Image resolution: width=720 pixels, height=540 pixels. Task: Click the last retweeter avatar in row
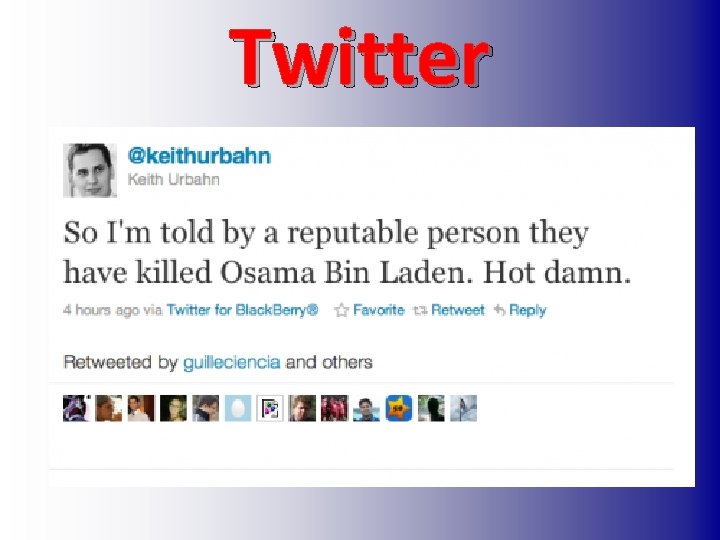click(x=463, y=408)
